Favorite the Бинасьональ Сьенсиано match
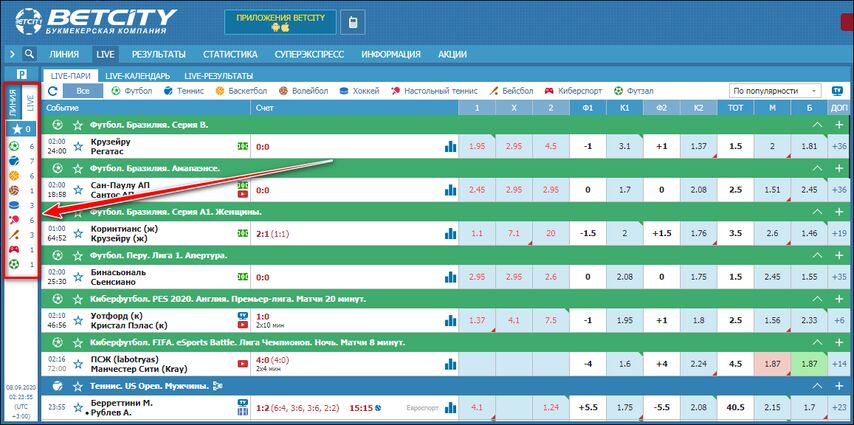 pos(78,277)
